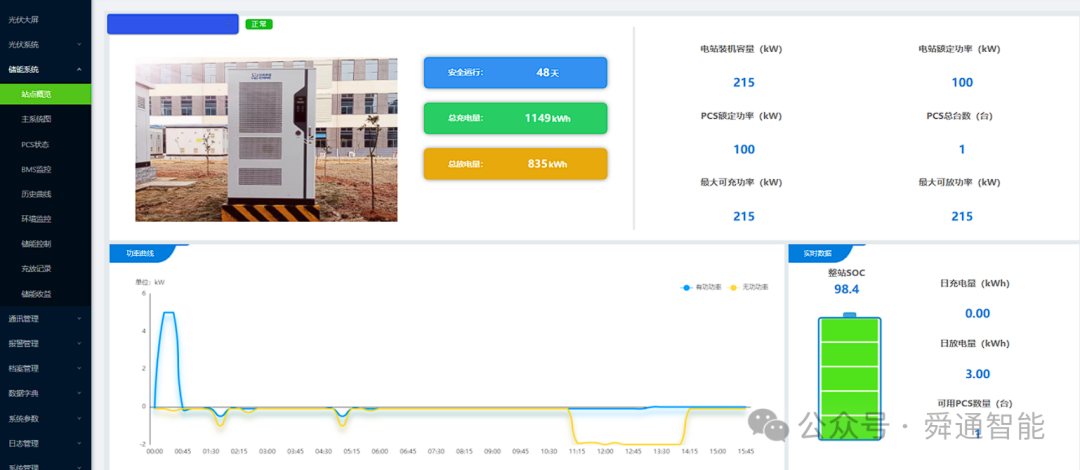Expand the 通讯管理 sidebar group
Viewport: 1080px width, 470px height.
point(45,319)
